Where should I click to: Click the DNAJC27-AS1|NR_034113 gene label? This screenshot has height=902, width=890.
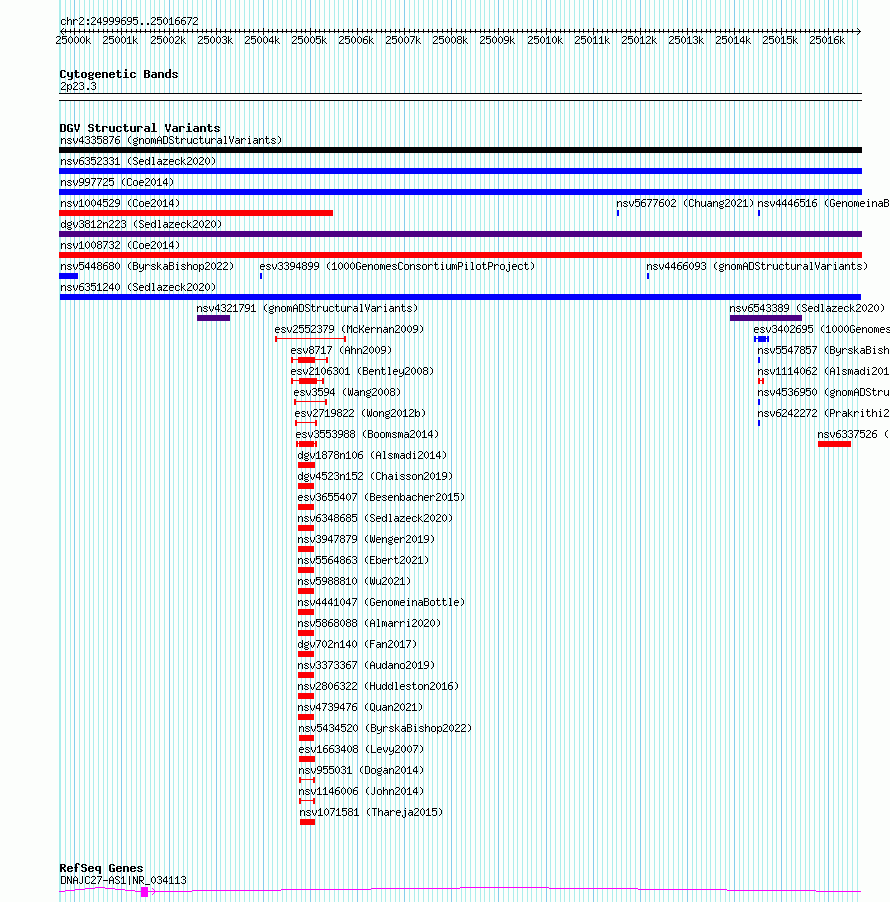tap(123, 880)
